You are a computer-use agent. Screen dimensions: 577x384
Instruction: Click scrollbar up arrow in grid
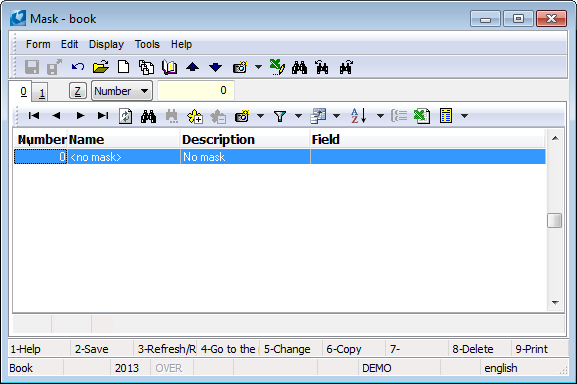pos(555,138)
